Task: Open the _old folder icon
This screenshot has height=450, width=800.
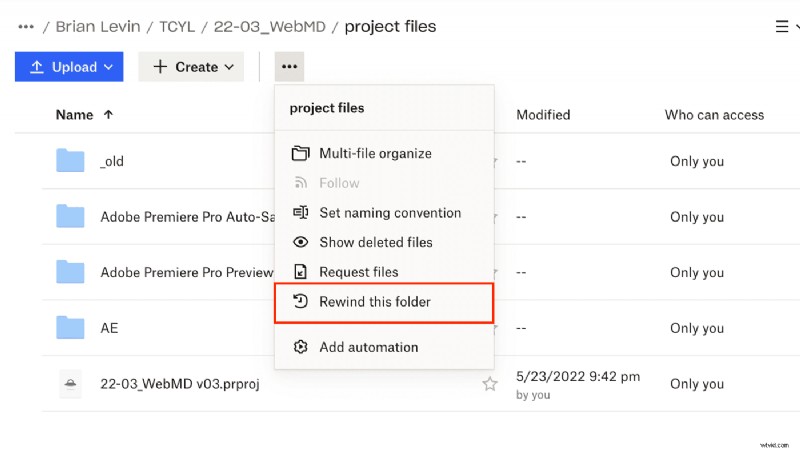Action: [70, 161]
